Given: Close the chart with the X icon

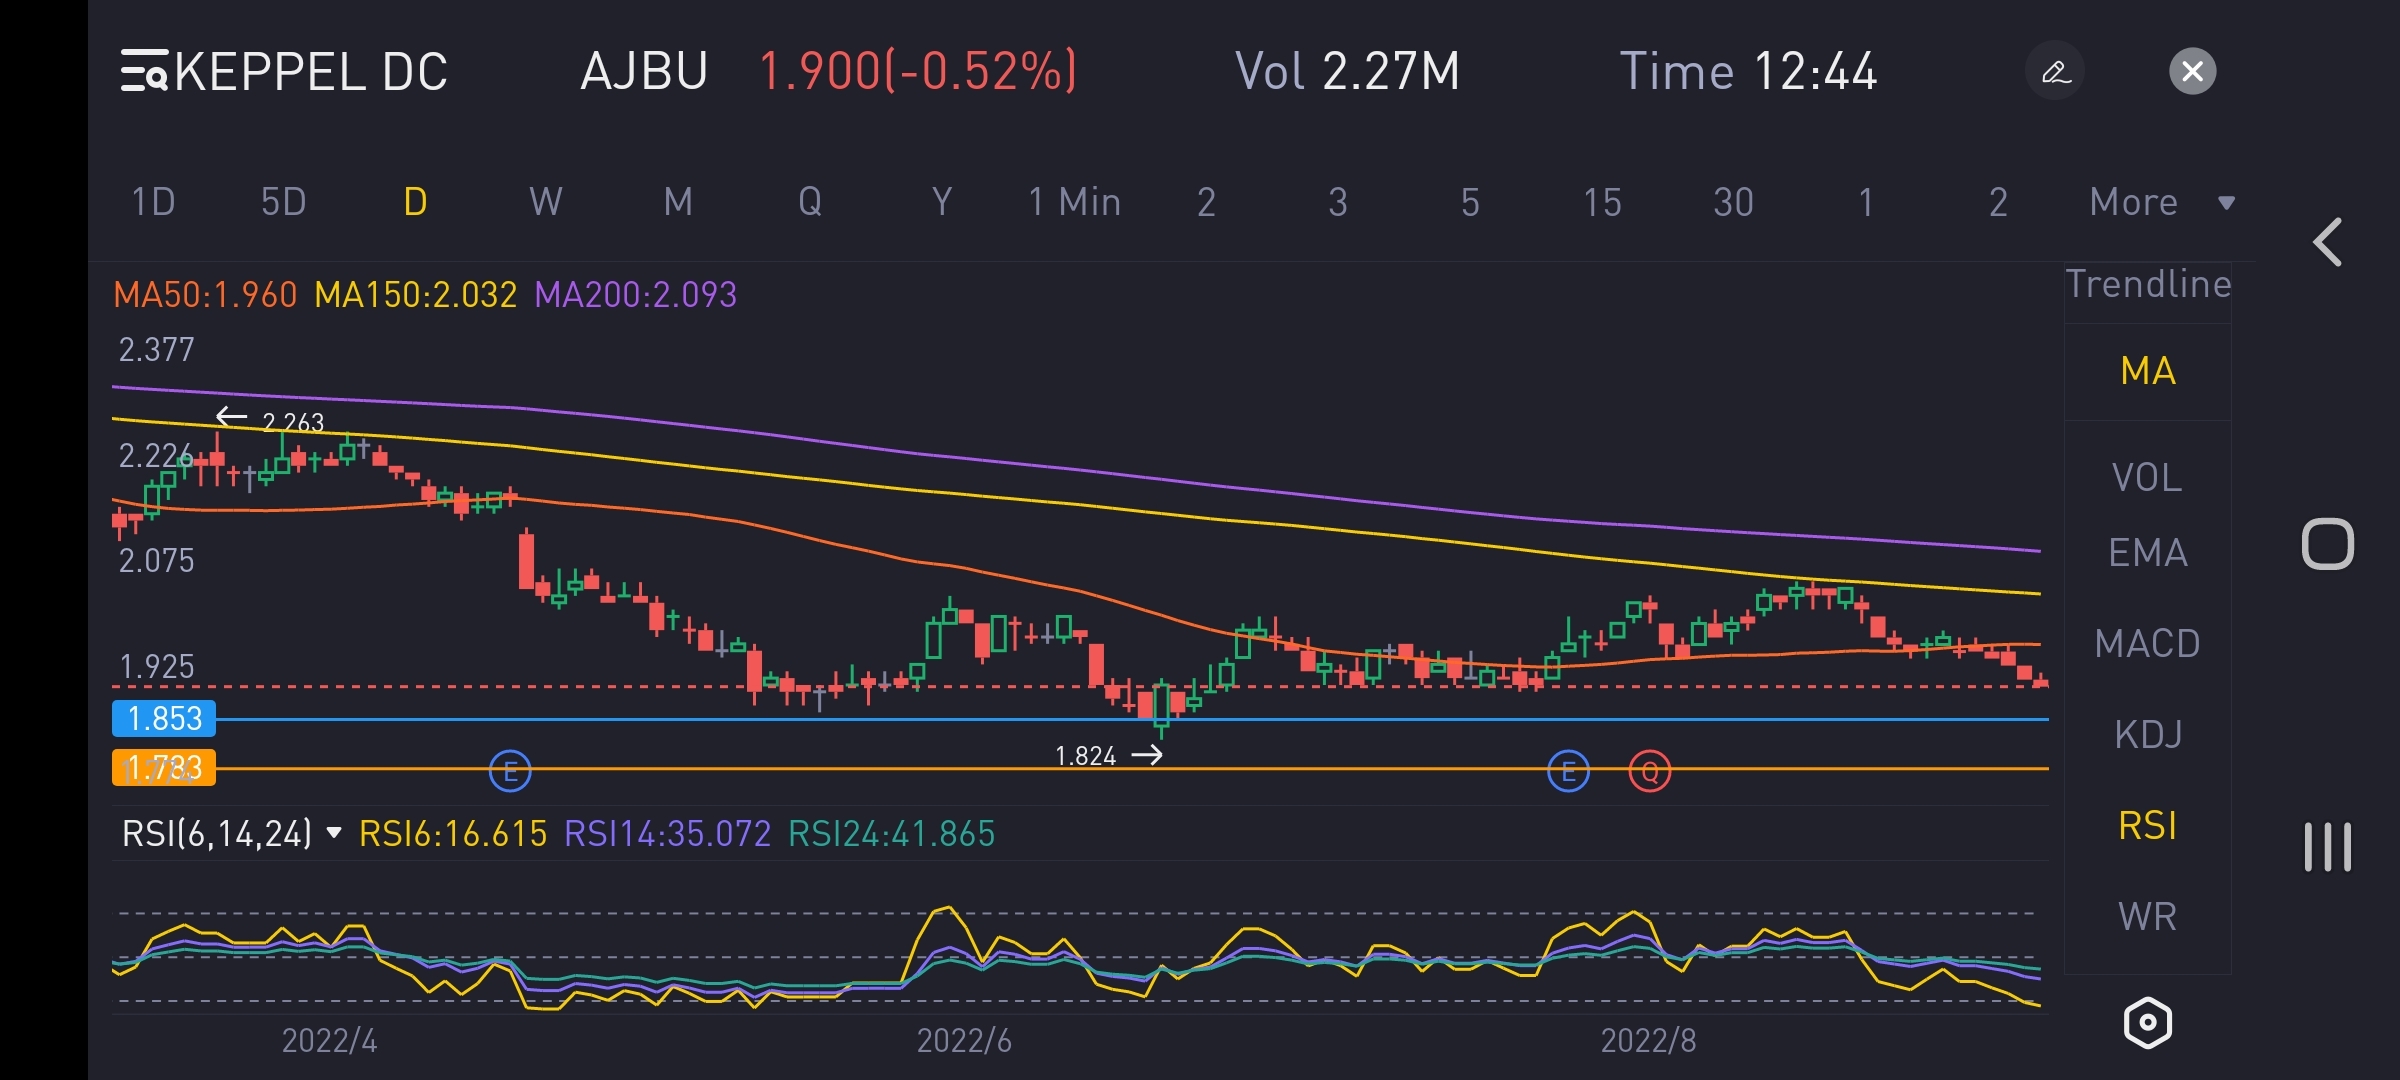Looking at the screenshot, I should pos(2192,71).
